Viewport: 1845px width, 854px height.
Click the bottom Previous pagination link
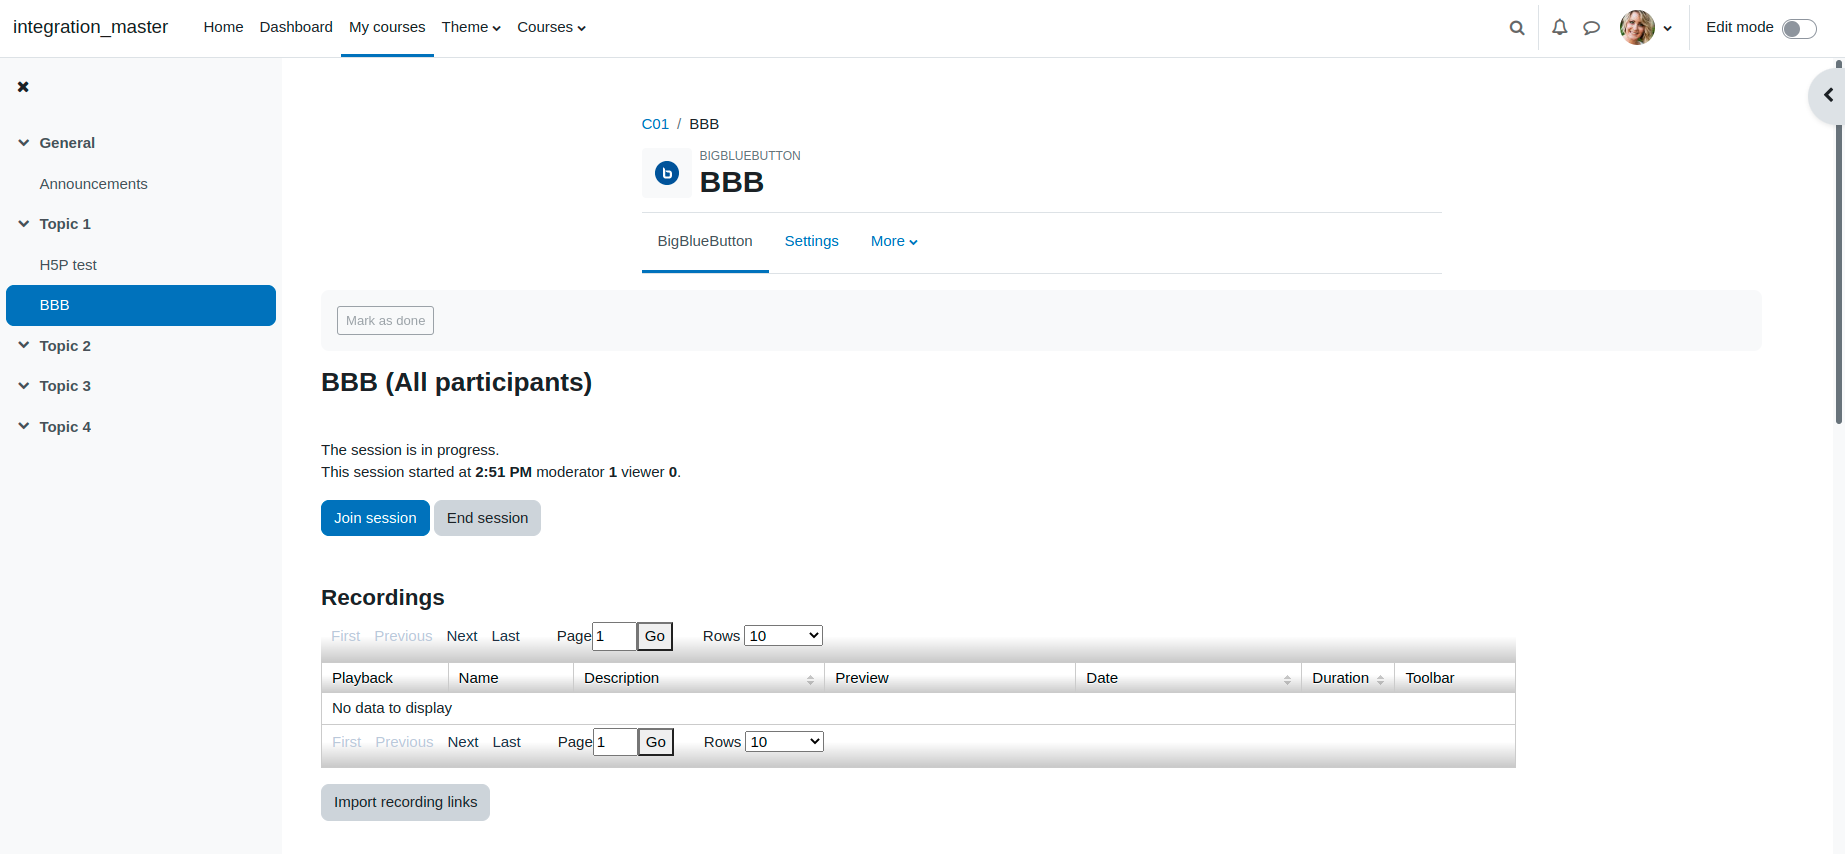click(x=404, y=742)
